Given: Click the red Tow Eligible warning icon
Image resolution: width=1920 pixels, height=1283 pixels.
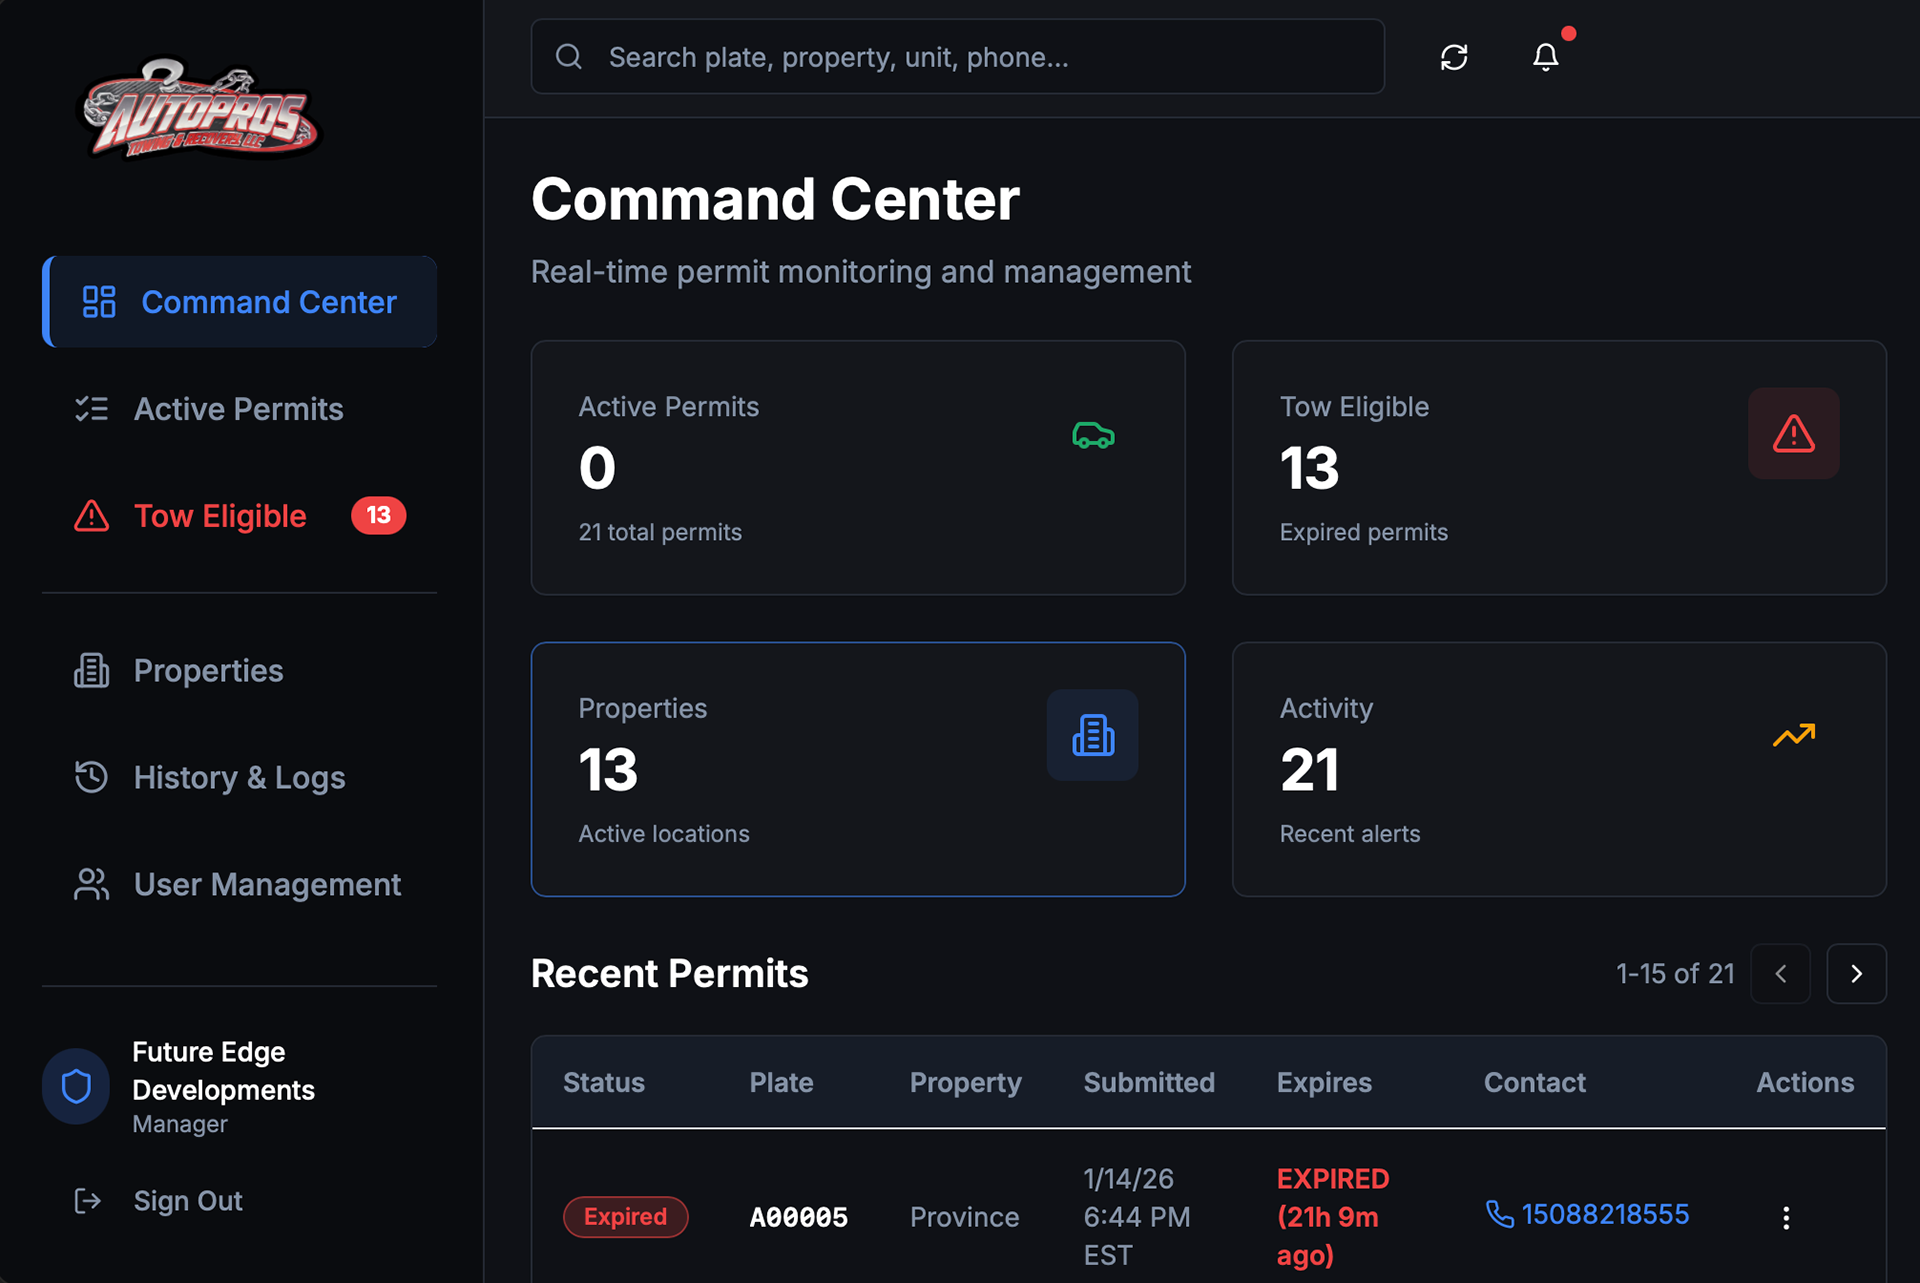Looking at the screenshot, I should tap(1793, 434).
